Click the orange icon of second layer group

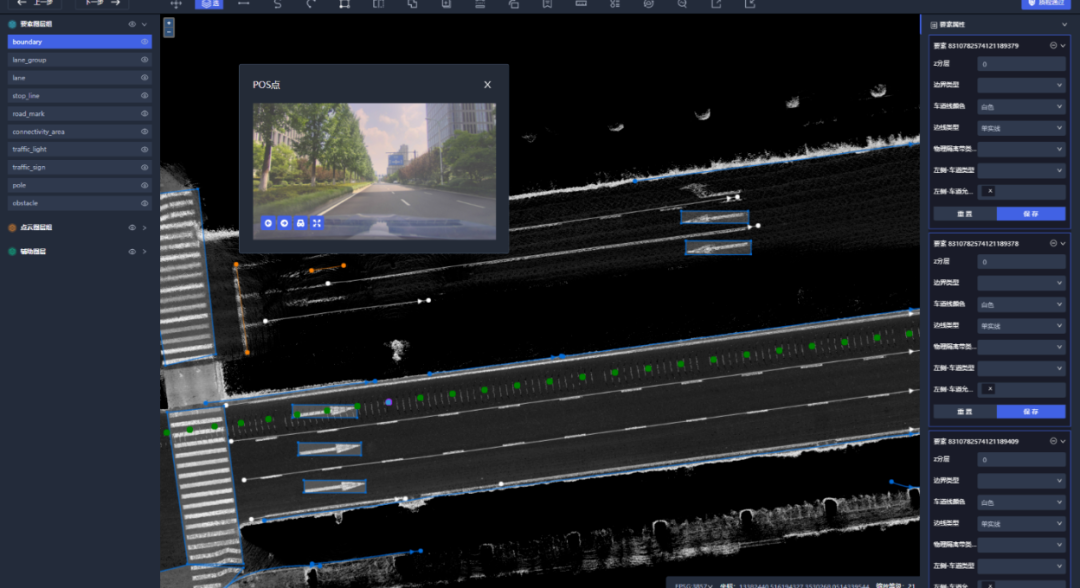pyautogui.click(x=12, y=227)
